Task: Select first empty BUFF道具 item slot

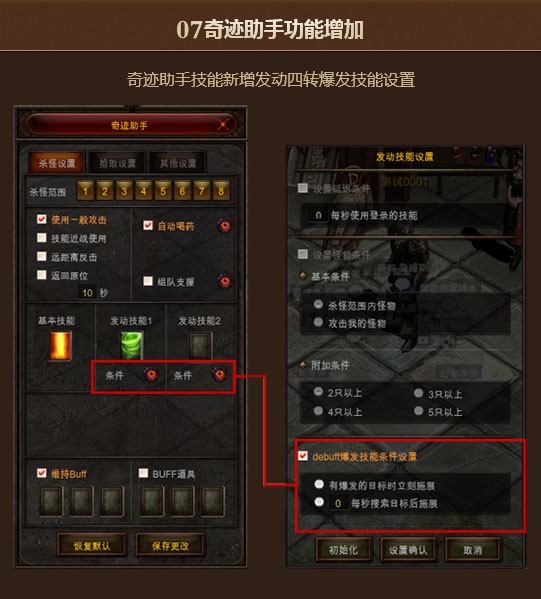Action: point(152,500)
